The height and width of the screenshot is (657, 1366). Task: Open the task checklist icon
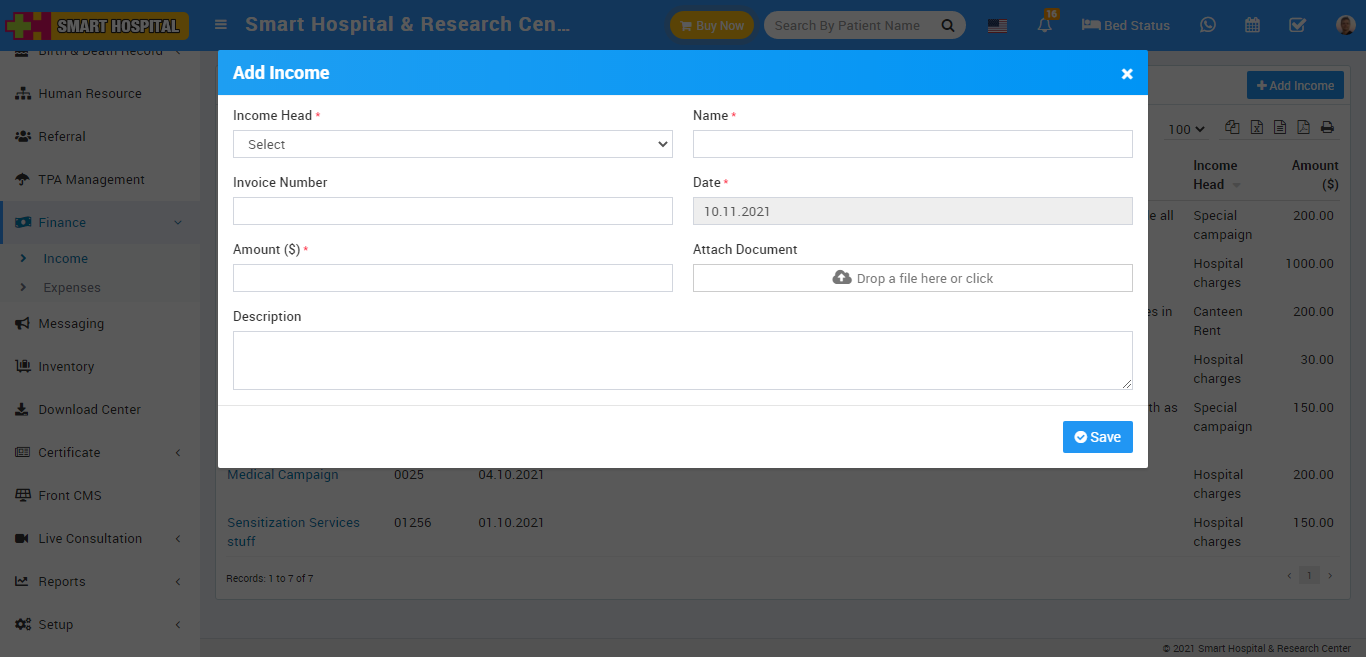(1297, 25)
